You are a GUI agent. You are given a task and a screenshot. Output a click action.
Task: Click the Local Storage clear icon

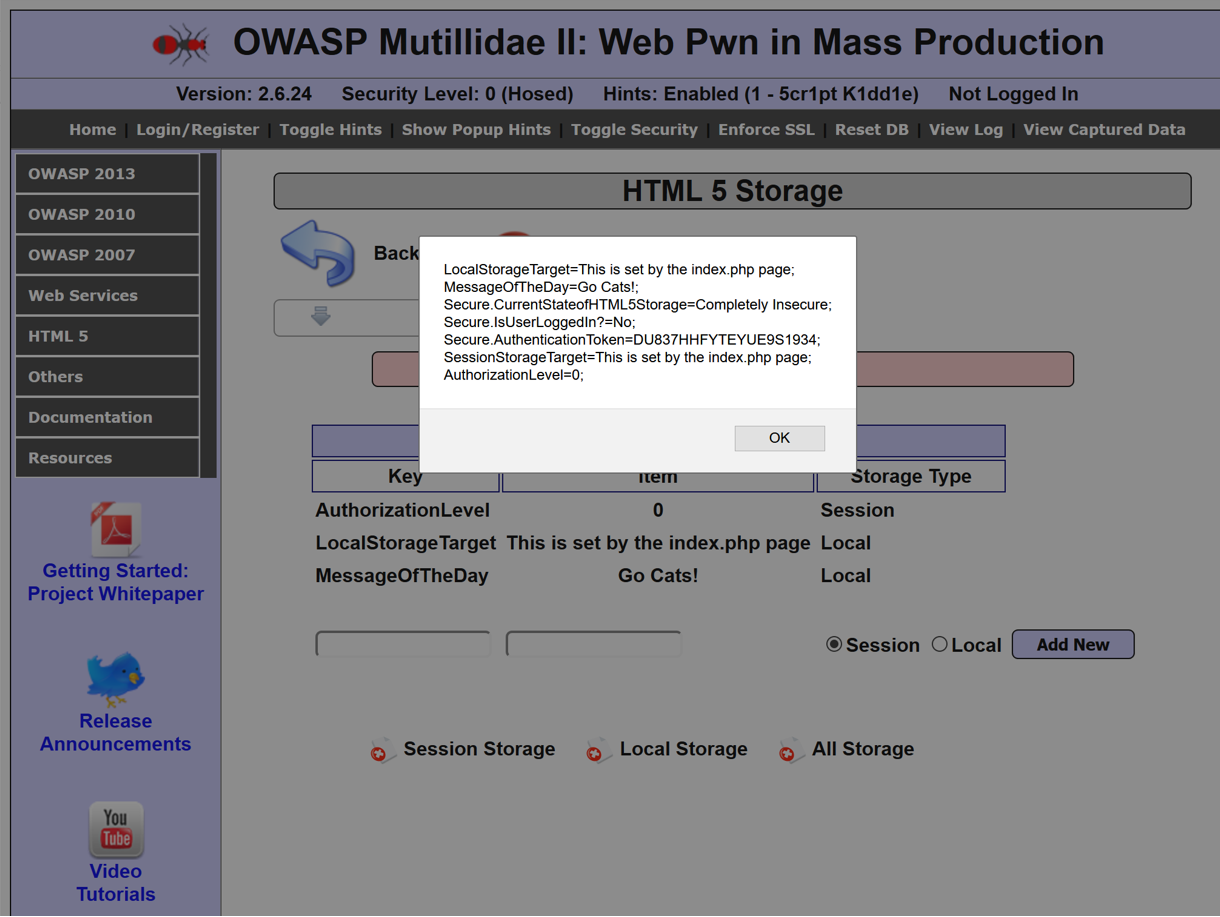[598, 750]
